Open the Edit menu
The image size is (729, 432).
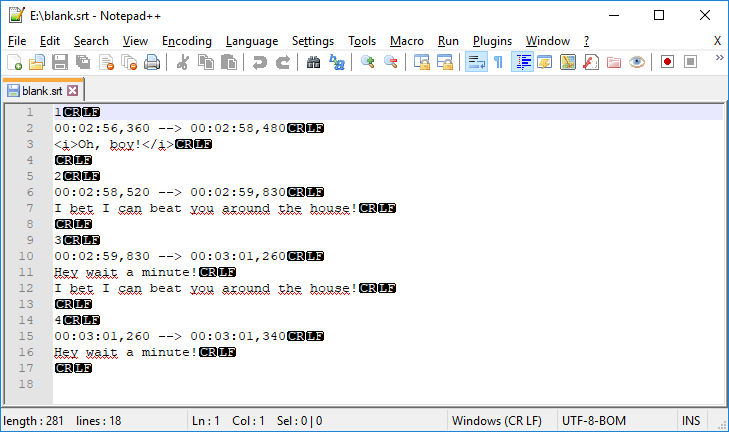(x=50, y=41)
